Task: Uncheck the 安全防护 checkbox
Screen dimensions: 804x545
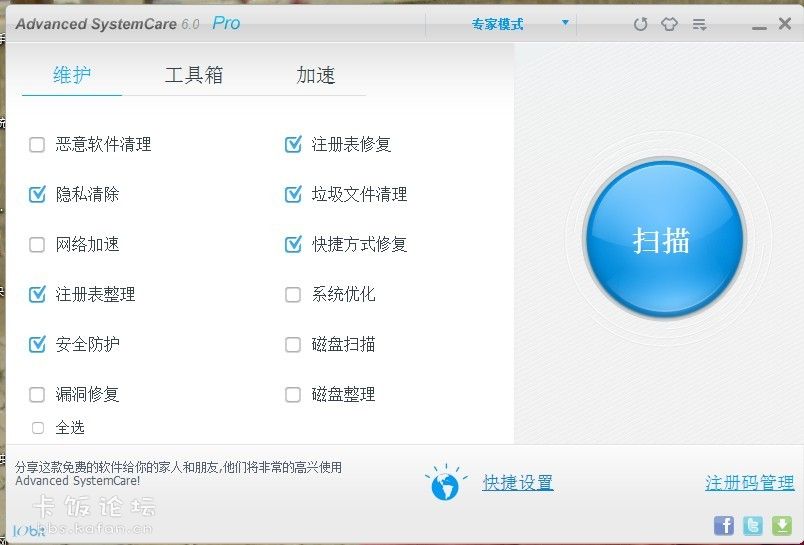Action: point(37,344)
